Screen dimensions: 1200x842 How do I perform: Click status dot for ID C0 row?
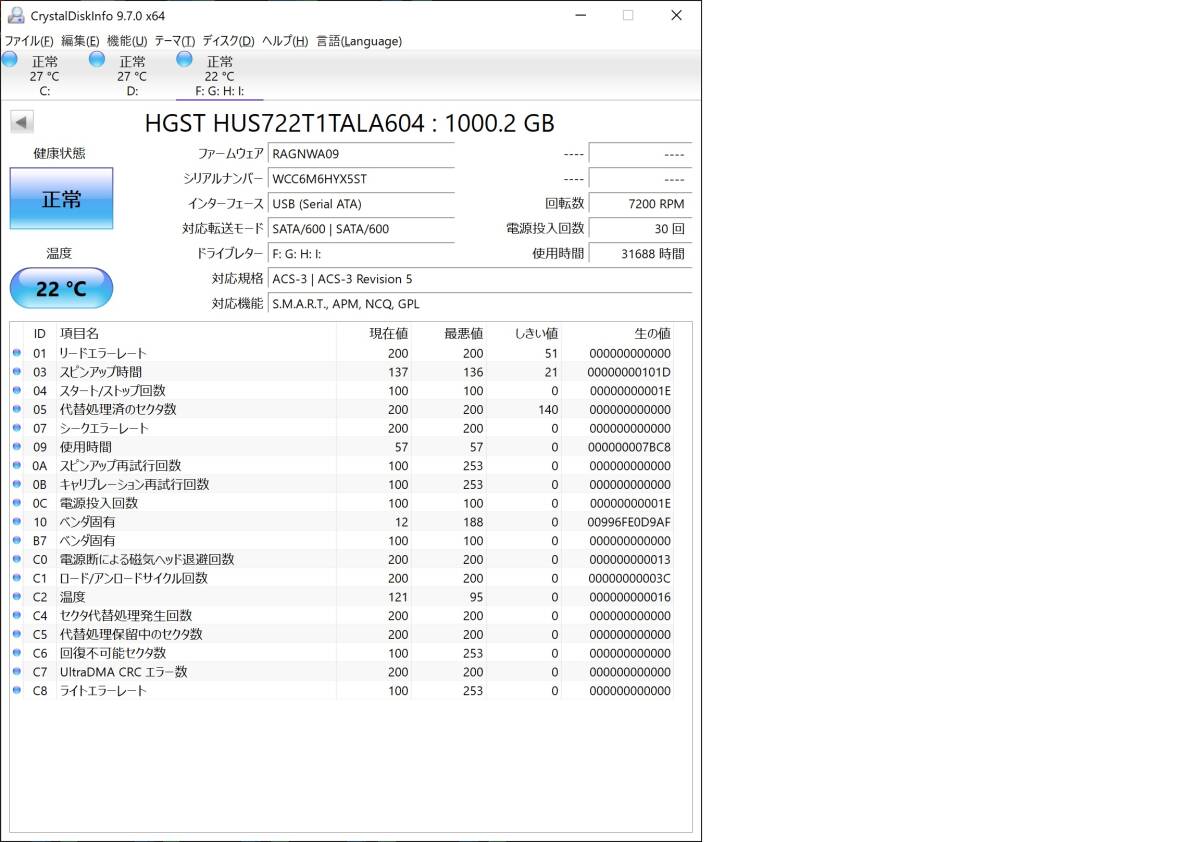pyautogui.click(x=17, y=559)
